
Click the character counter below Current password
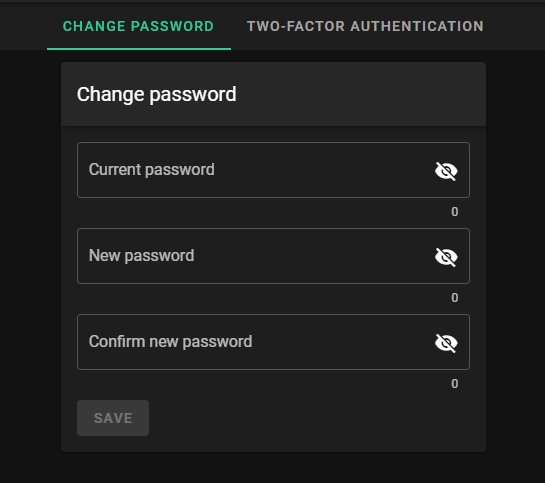455,212
